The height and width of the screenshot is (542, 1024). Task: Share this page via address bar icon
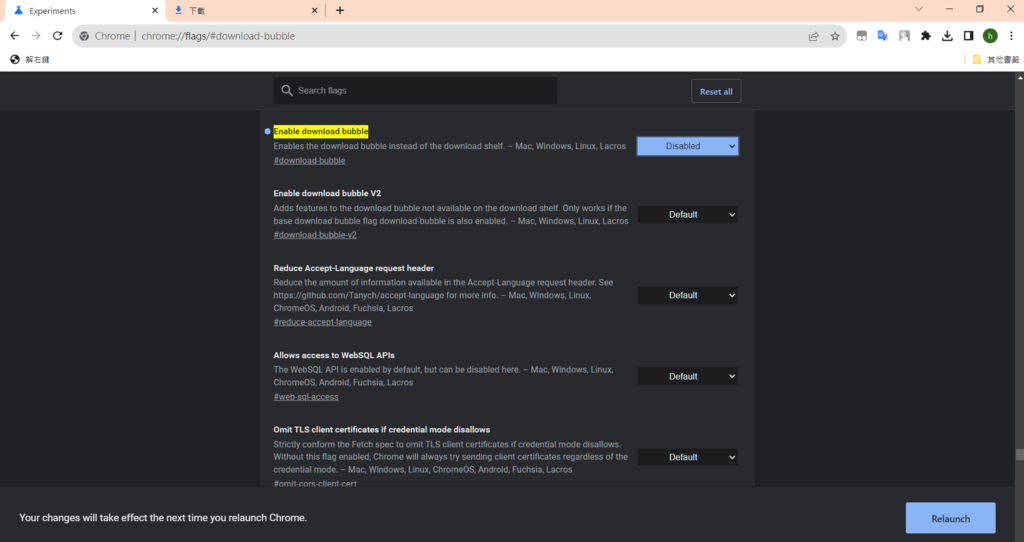click(x=814, y=37)
